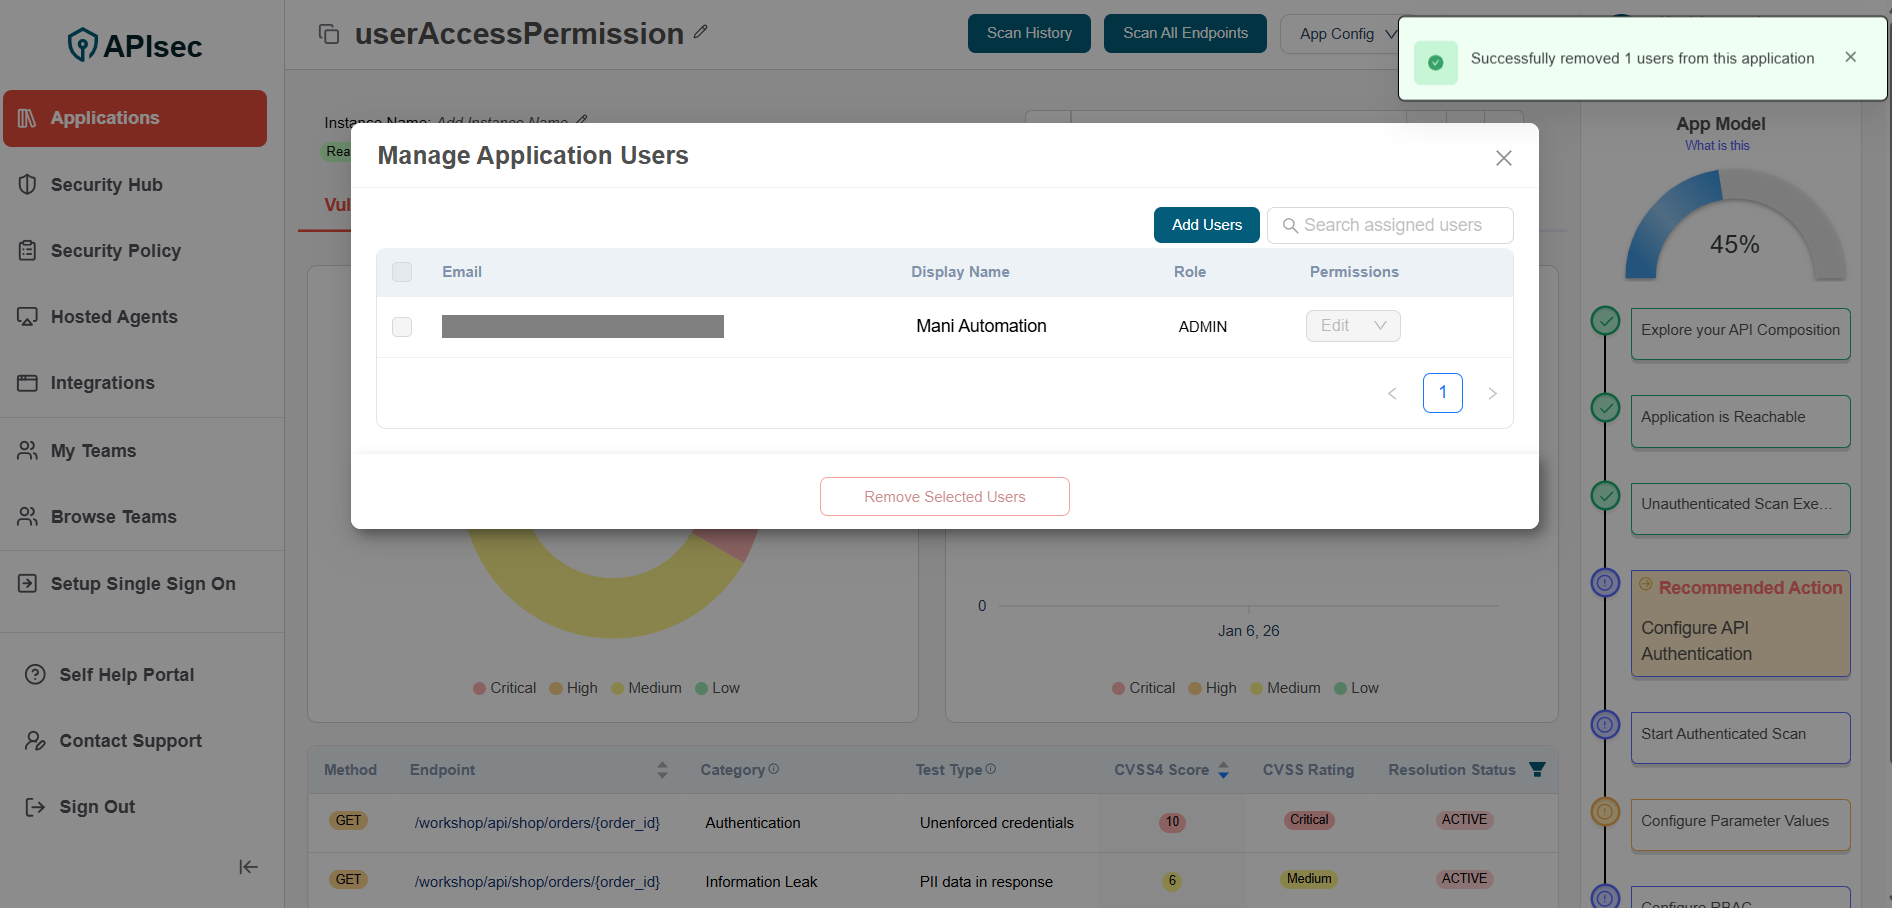
Task: Close the Manage Application Users dialog
Action: 1503,158
